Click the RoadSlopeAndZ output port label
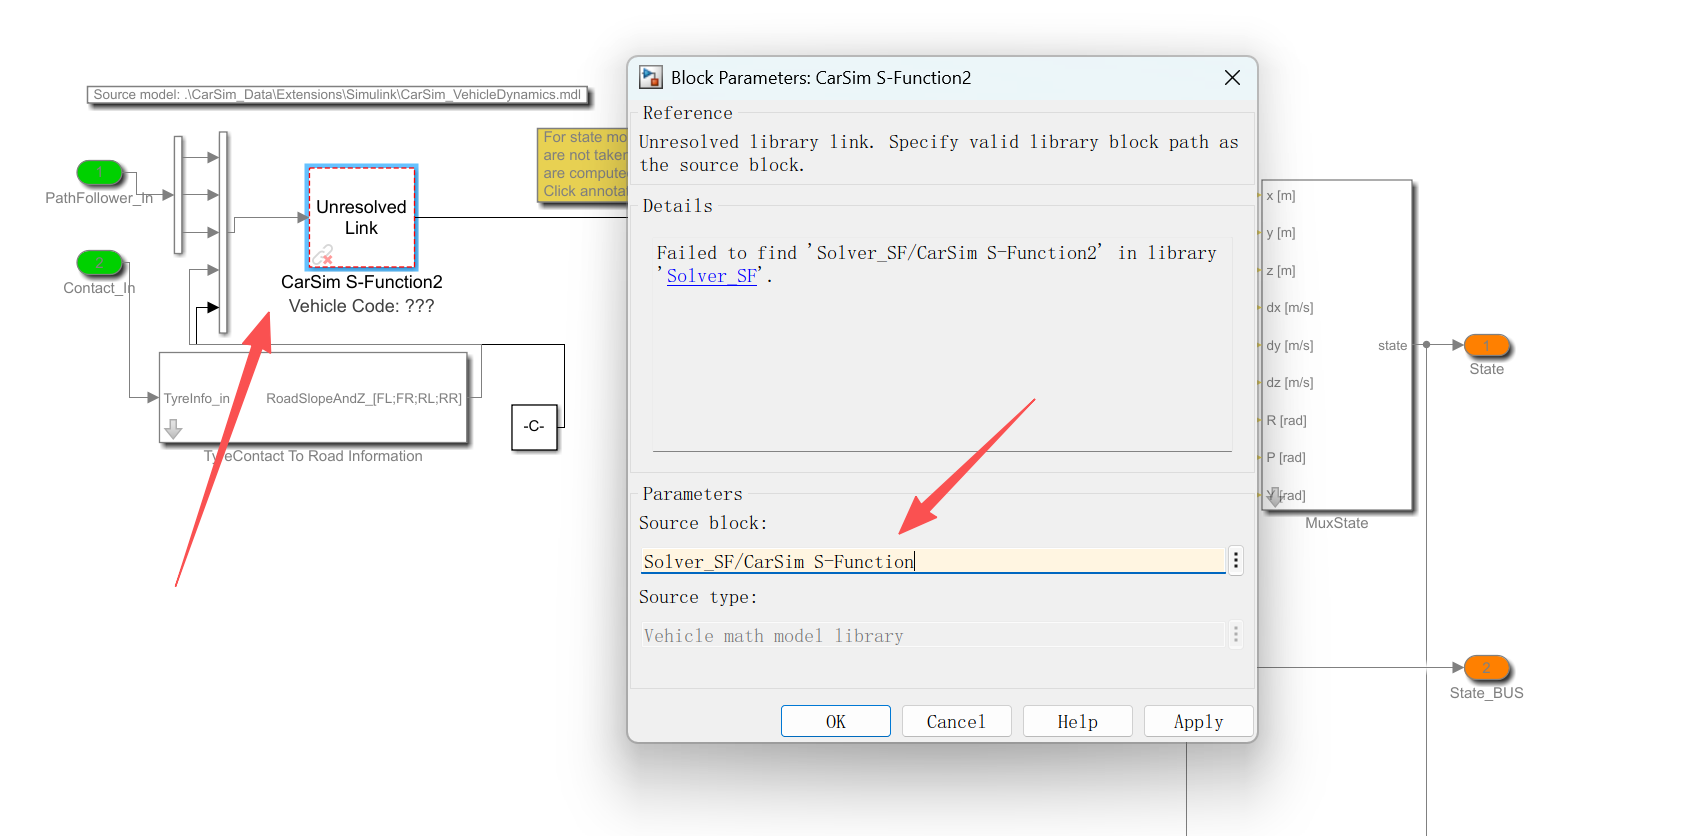This screenshot has width=1701, height=836. point(364,398)
